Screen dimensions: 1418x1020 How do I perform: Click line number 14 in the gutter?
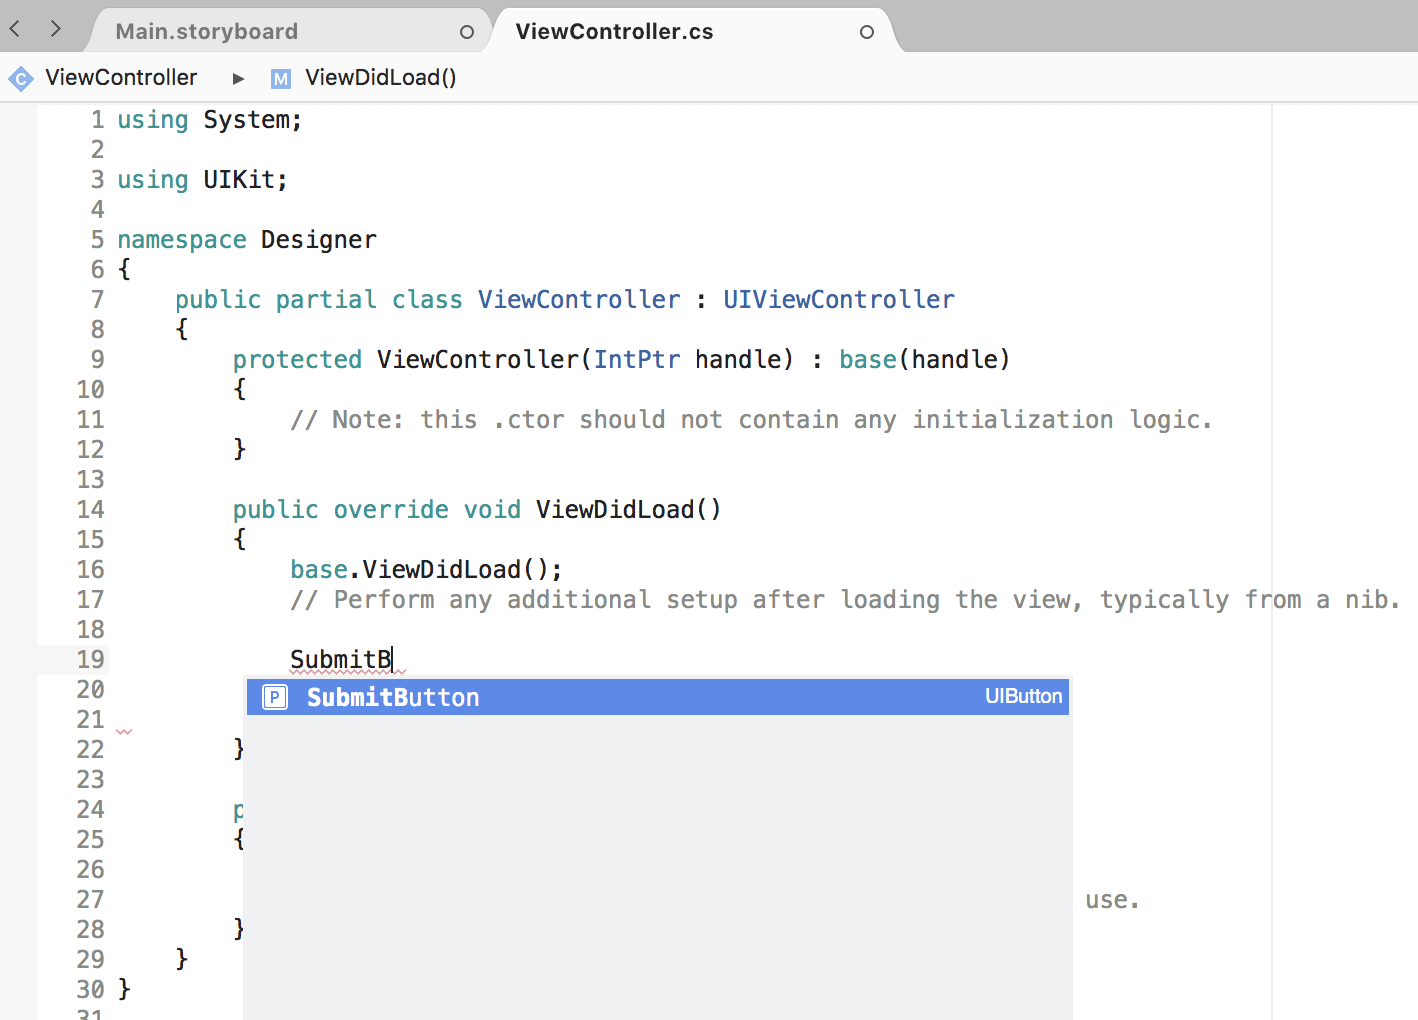click(90, 510)
